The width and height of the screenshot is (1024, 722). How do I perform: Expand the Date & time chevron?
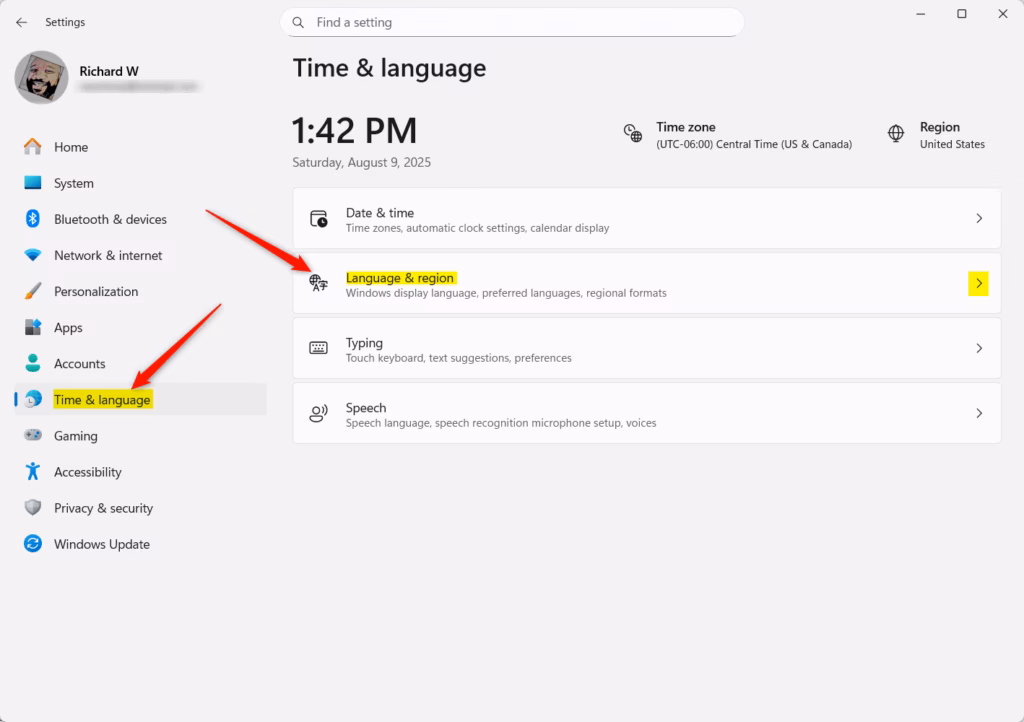pos(978,218)
